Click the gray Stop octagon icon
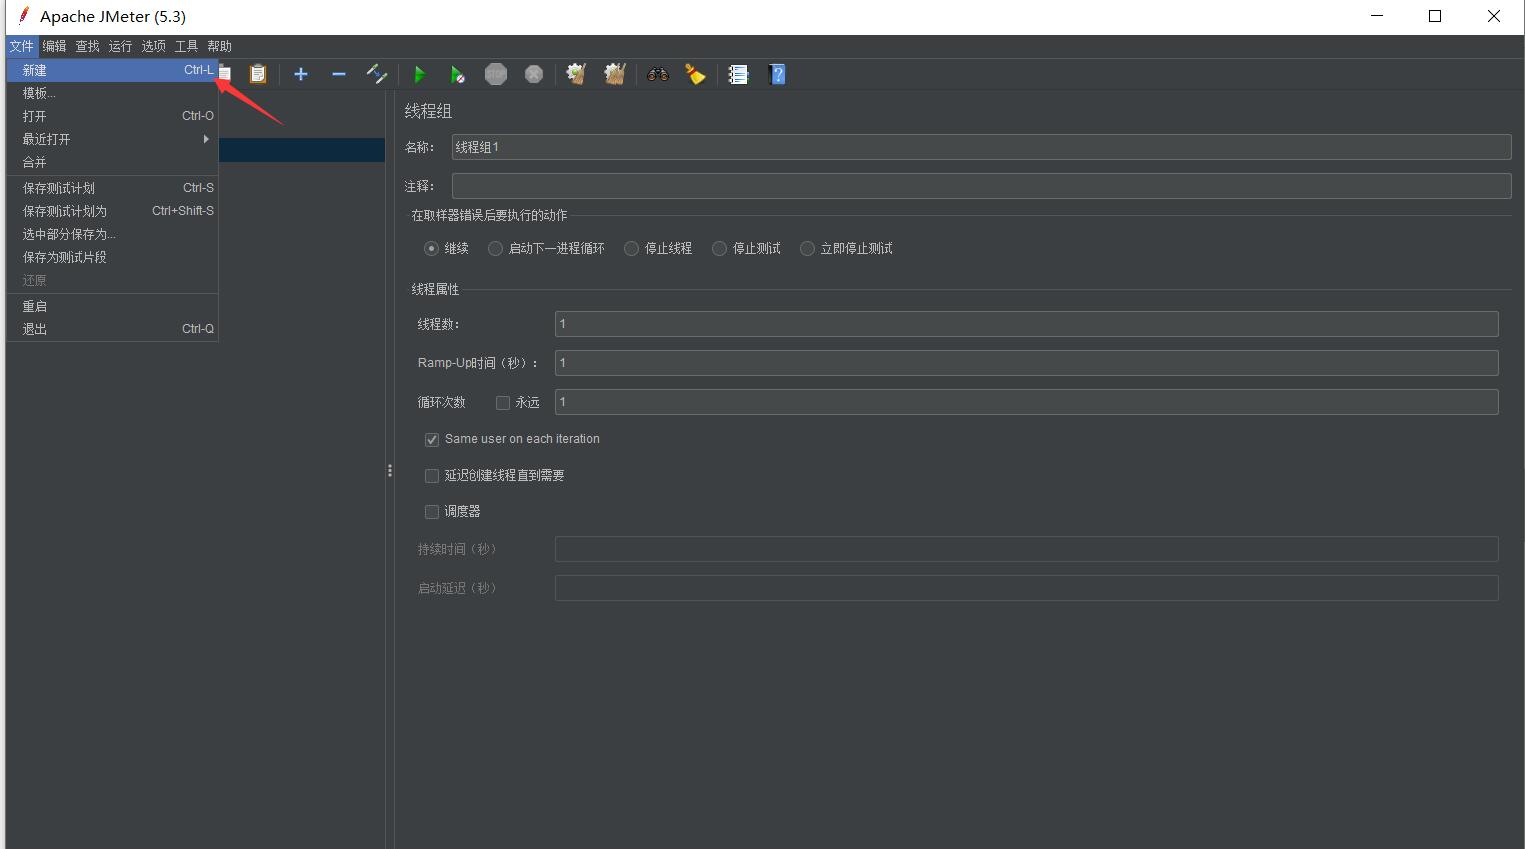The width and height of the screenshot is (1525, 849). 496,74
